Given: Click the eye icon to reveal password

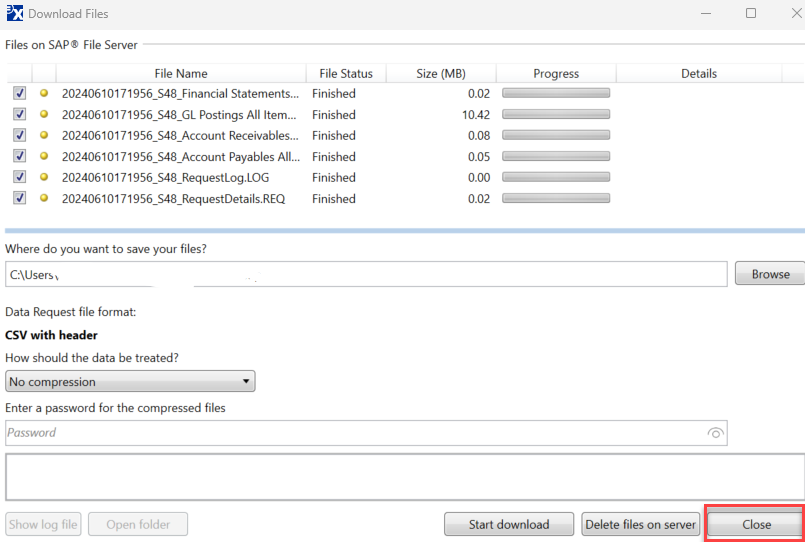Looking at the screenshot, I should (x=715, y=433).
